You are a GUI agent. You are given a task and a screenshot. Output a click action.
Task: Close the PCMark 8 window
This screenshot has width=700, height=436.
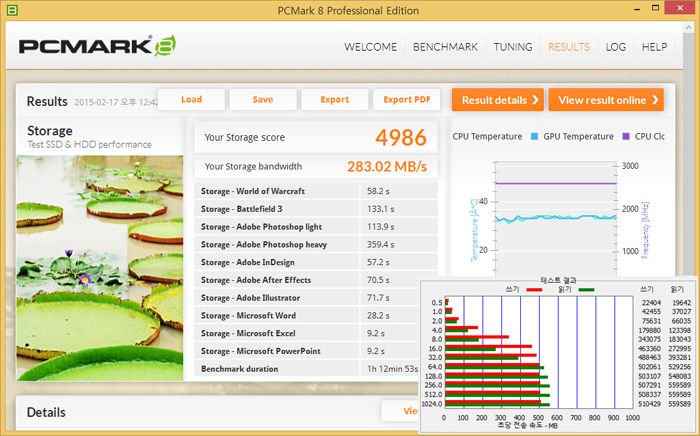680,8
